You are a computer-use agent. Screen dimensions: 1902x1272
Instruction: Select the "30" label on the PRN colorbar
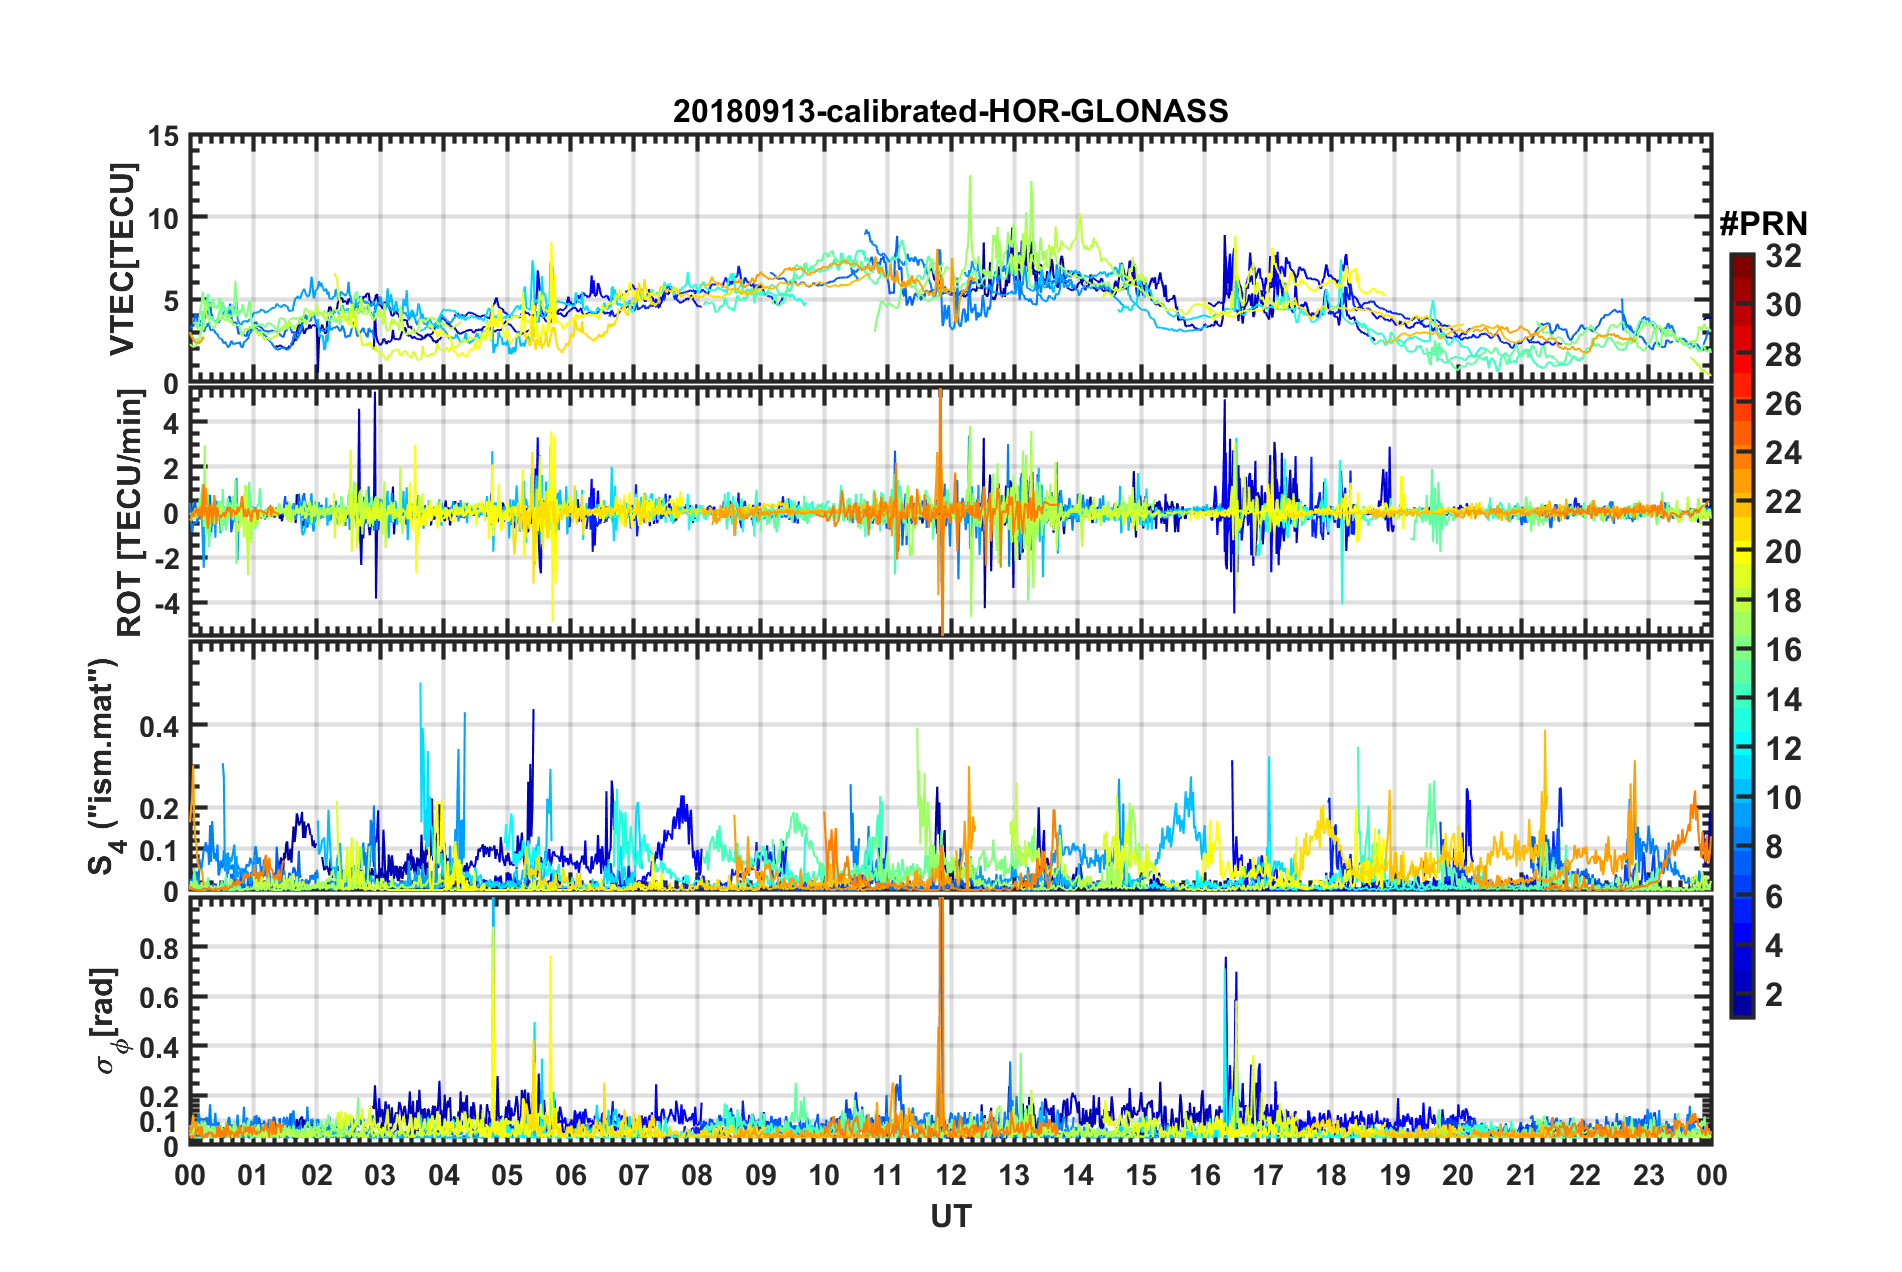point(1784,305)
